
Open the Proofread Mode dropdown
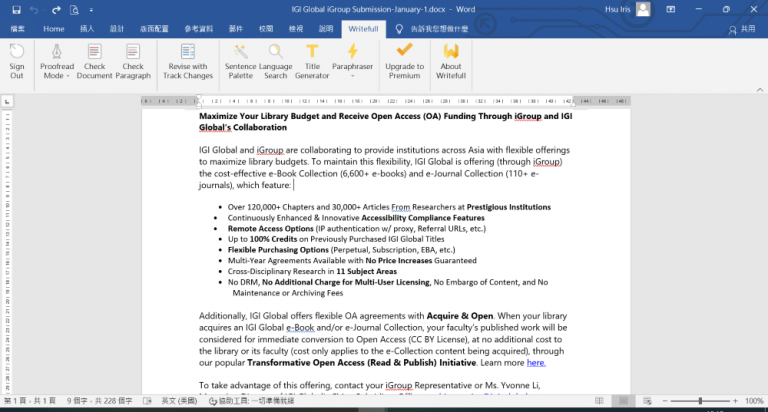coord(57,61)
